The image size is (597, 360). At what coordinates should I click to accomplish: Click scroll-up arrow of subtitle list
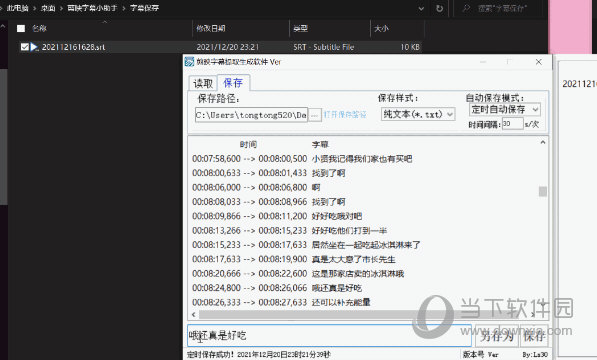[x=543, y=142]
